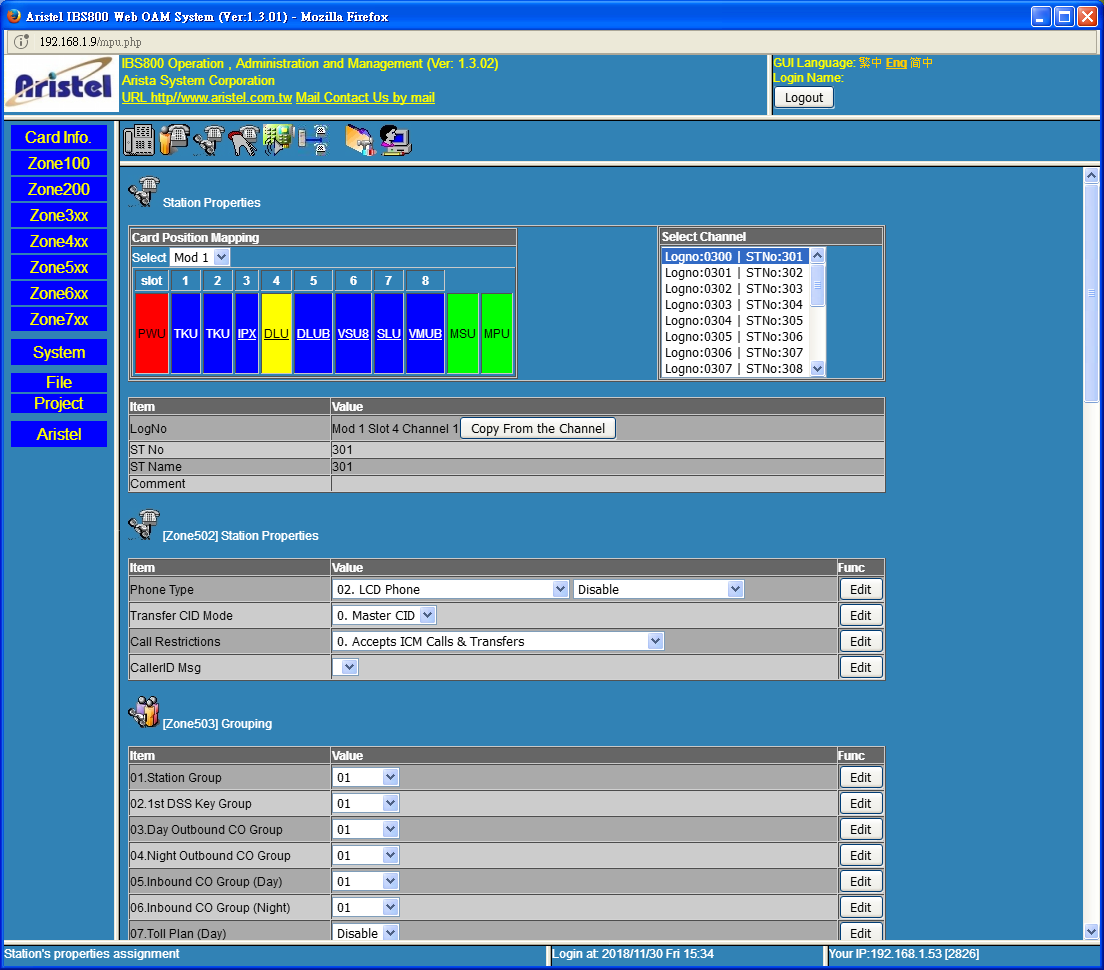Viewport: 1104px width, 970px height.
Task: Select the VMUB card in slot 8
Action: 425,333
